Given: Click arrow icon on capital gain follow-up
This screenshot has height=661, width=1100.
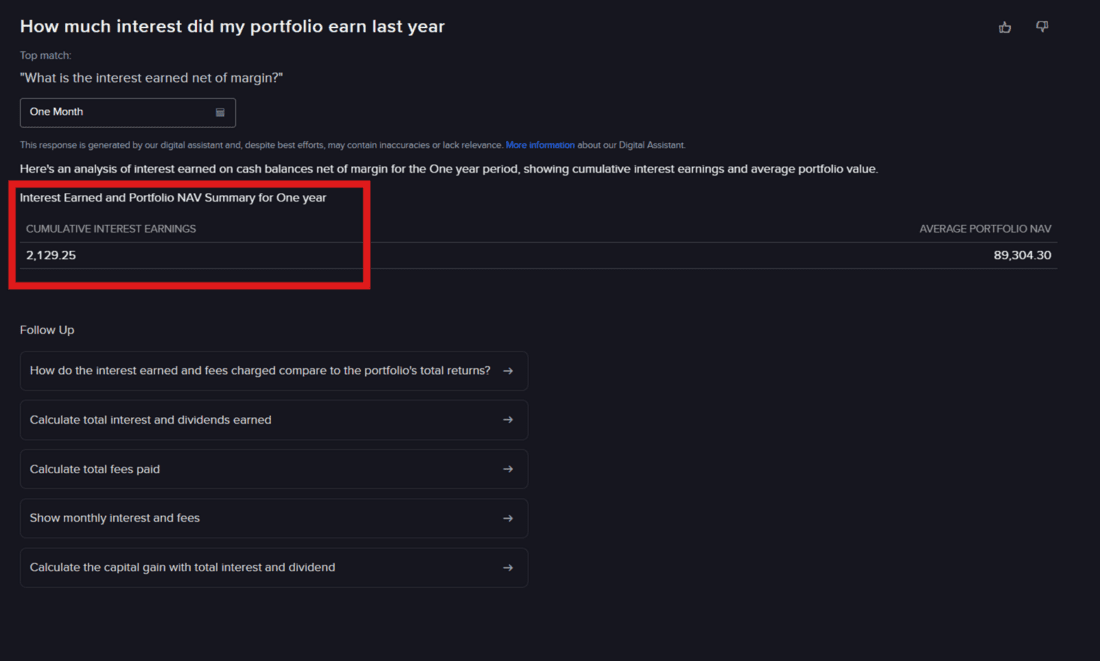Looking at the screenshot, I should [x=508, y=567].
